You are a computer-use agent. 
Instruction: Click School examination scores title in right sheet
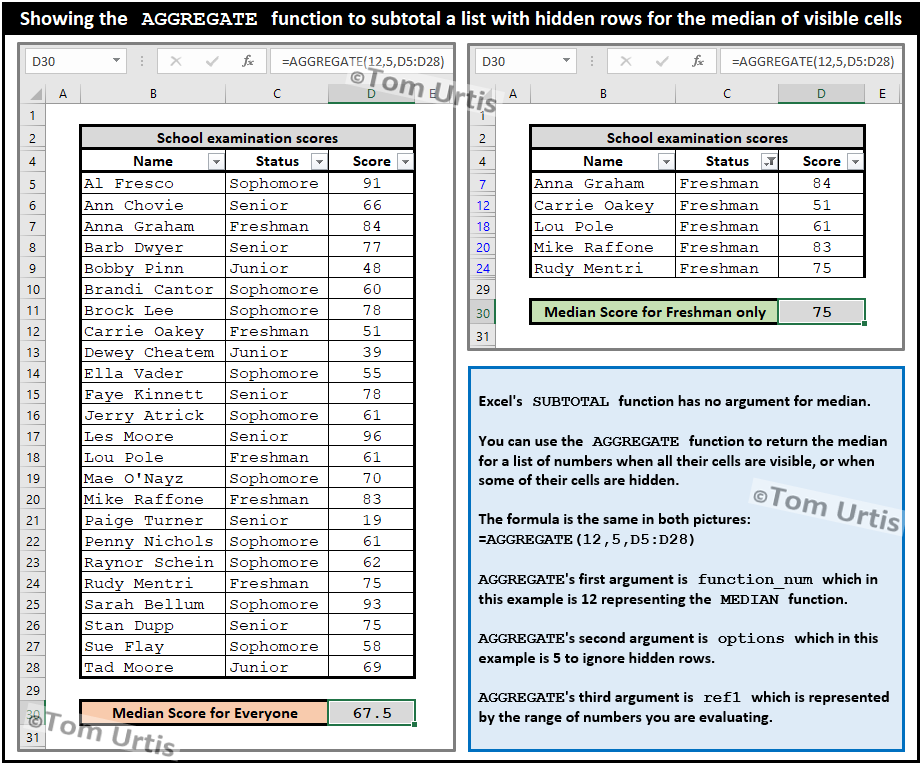click(x=697, y=138)
